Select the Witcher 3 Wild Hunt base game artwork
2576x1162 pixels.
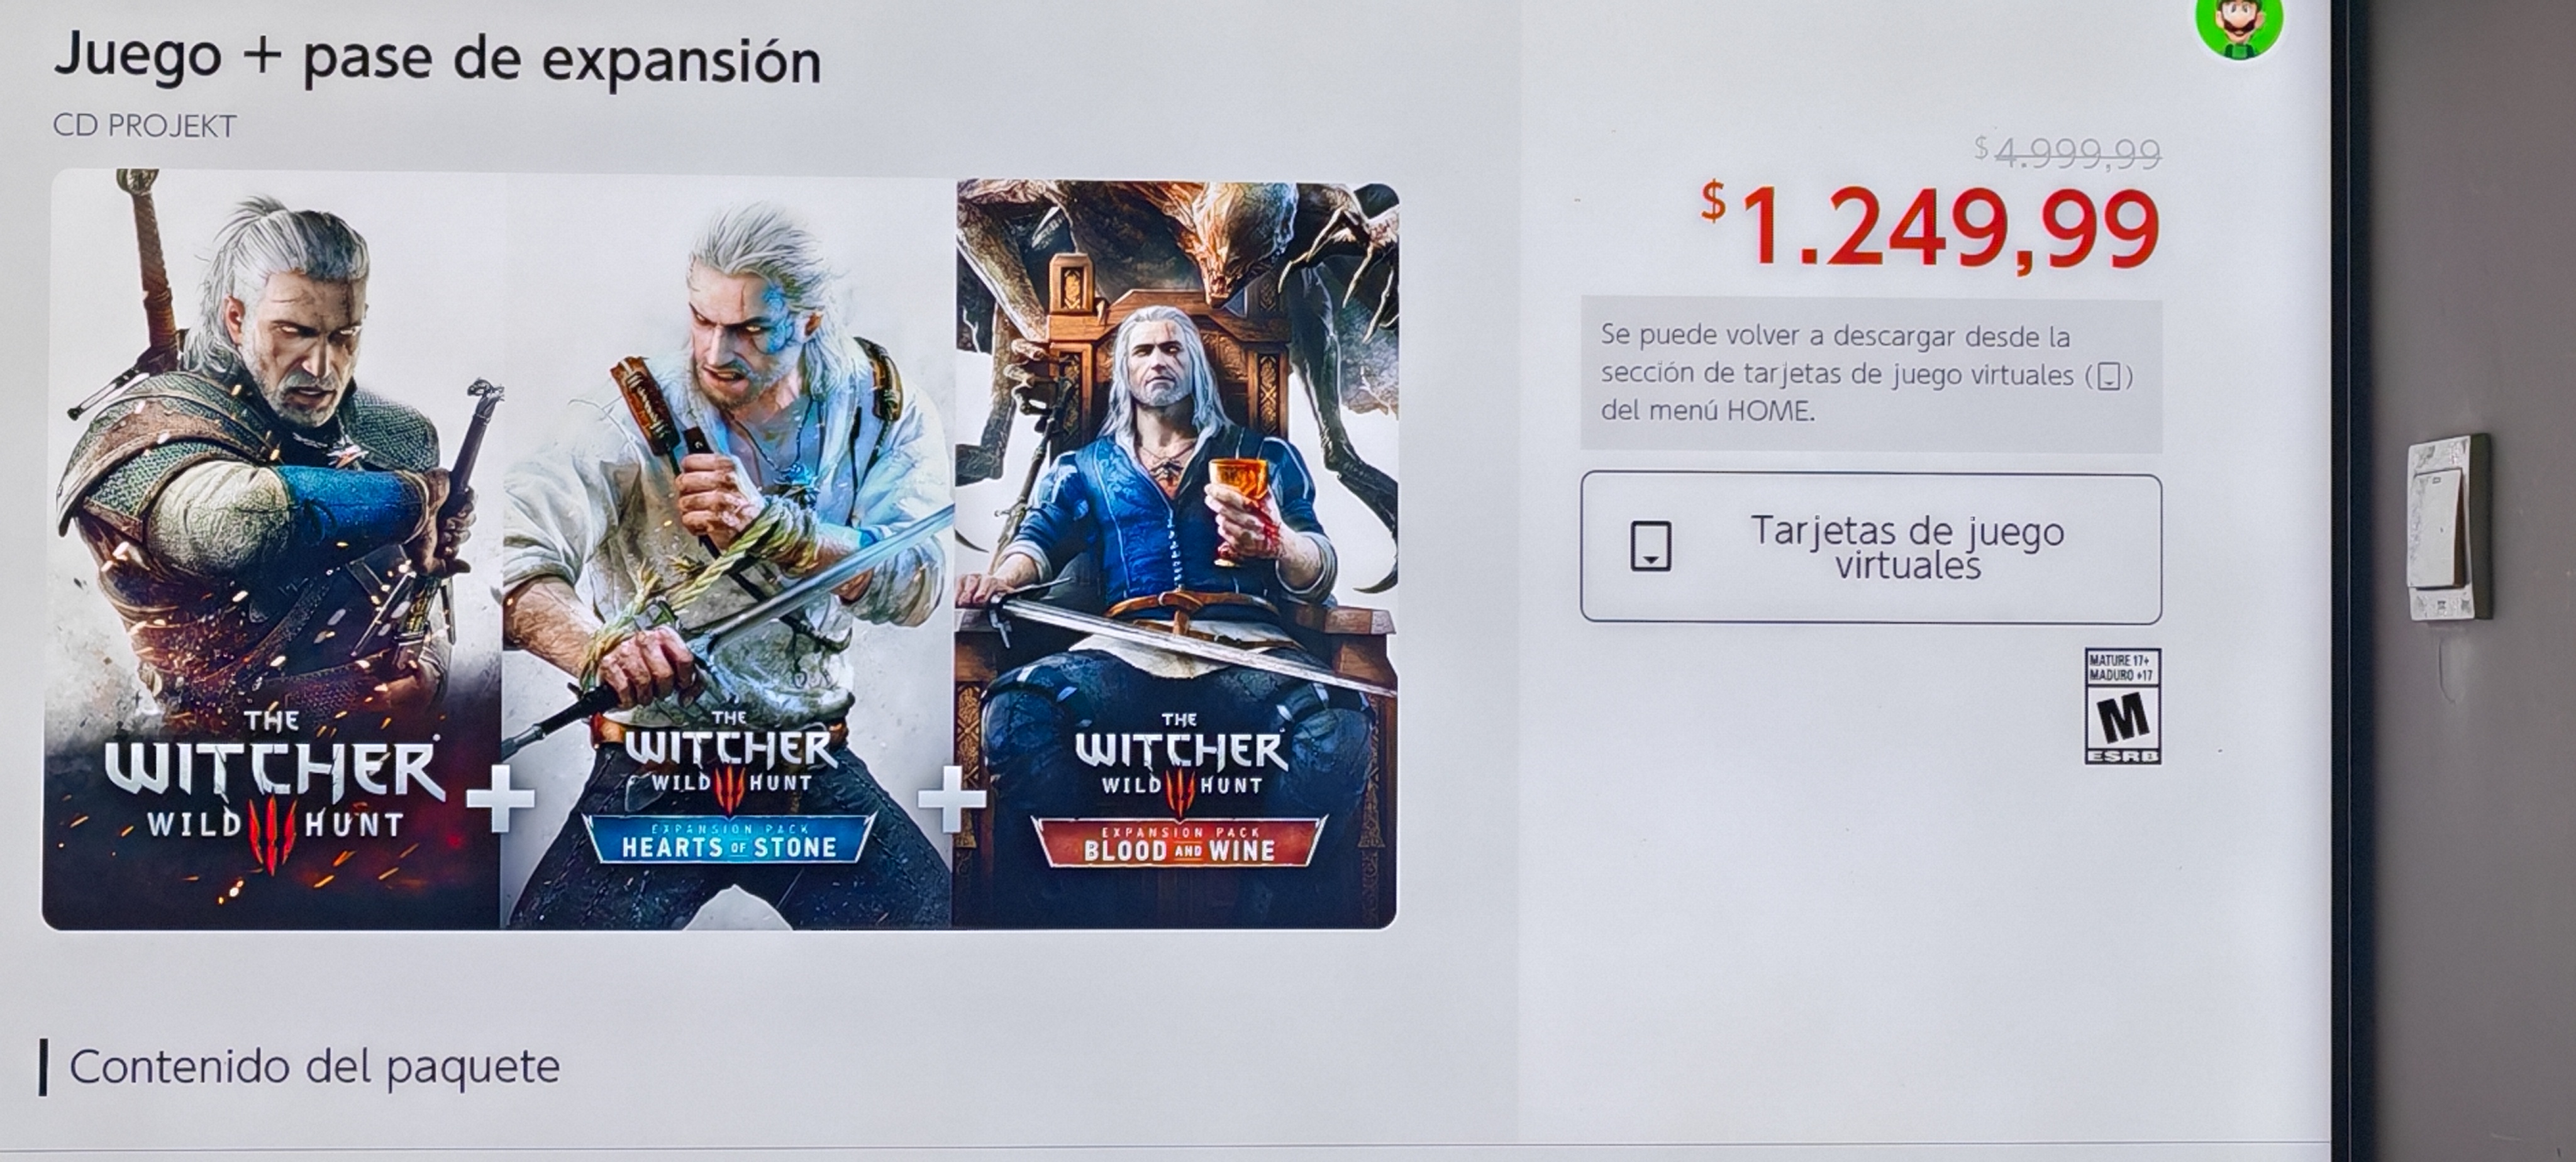point(272,550)
